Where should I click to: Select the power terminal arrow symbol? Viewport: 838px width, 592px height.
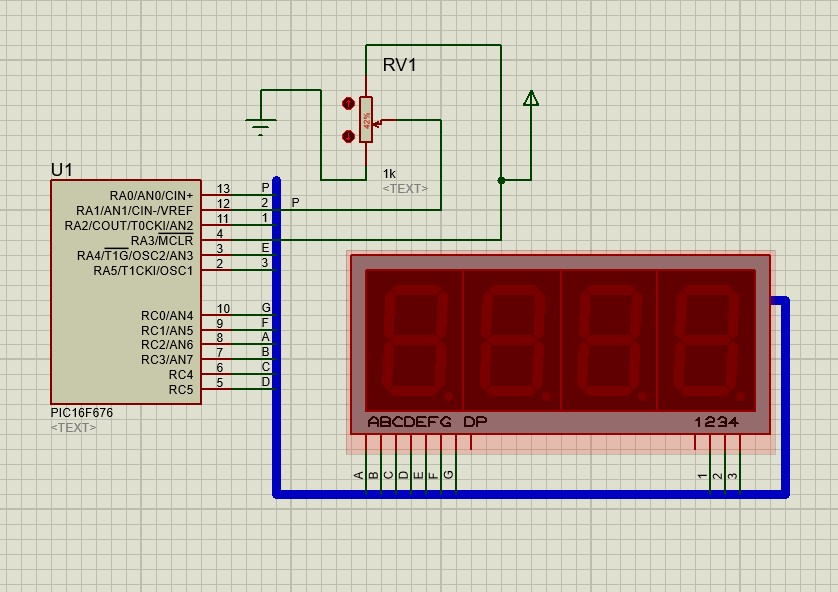[531, 98]
